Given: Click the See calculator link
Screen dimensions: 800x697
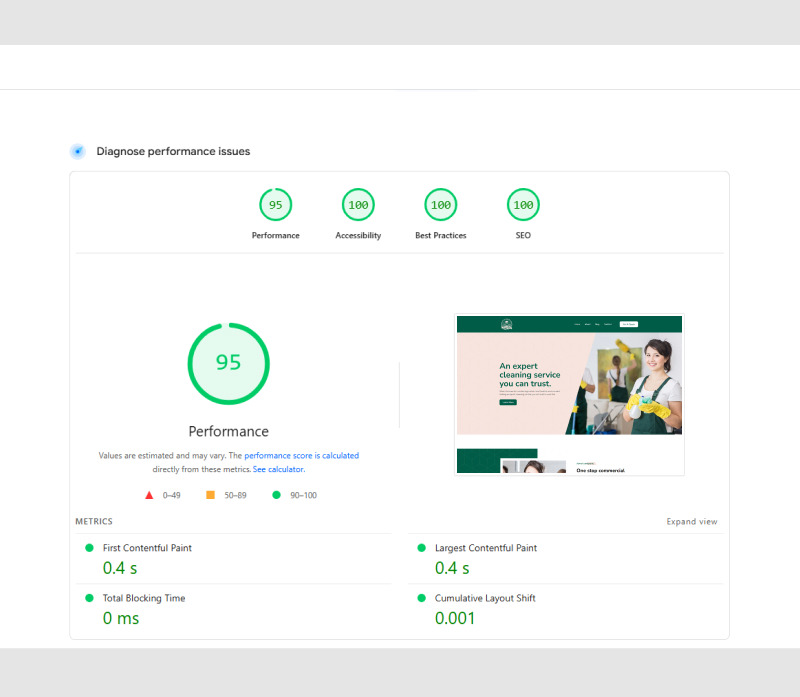Looking at the screenshot, I should click(278, 468).
